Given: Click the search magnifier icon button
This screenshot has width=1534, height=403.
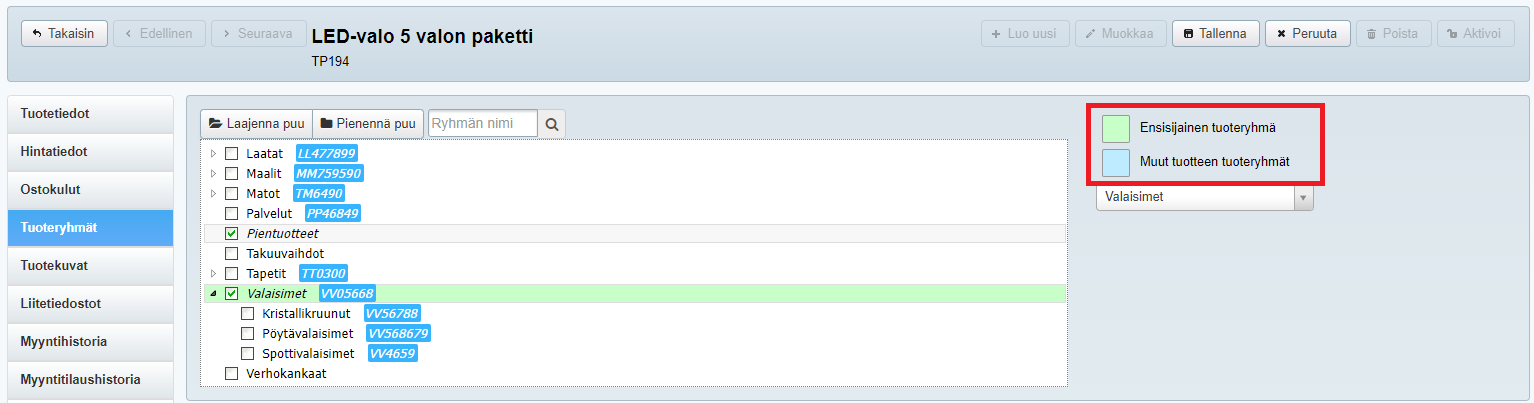Looking at the screenshot, I should (x=551, y=124).
